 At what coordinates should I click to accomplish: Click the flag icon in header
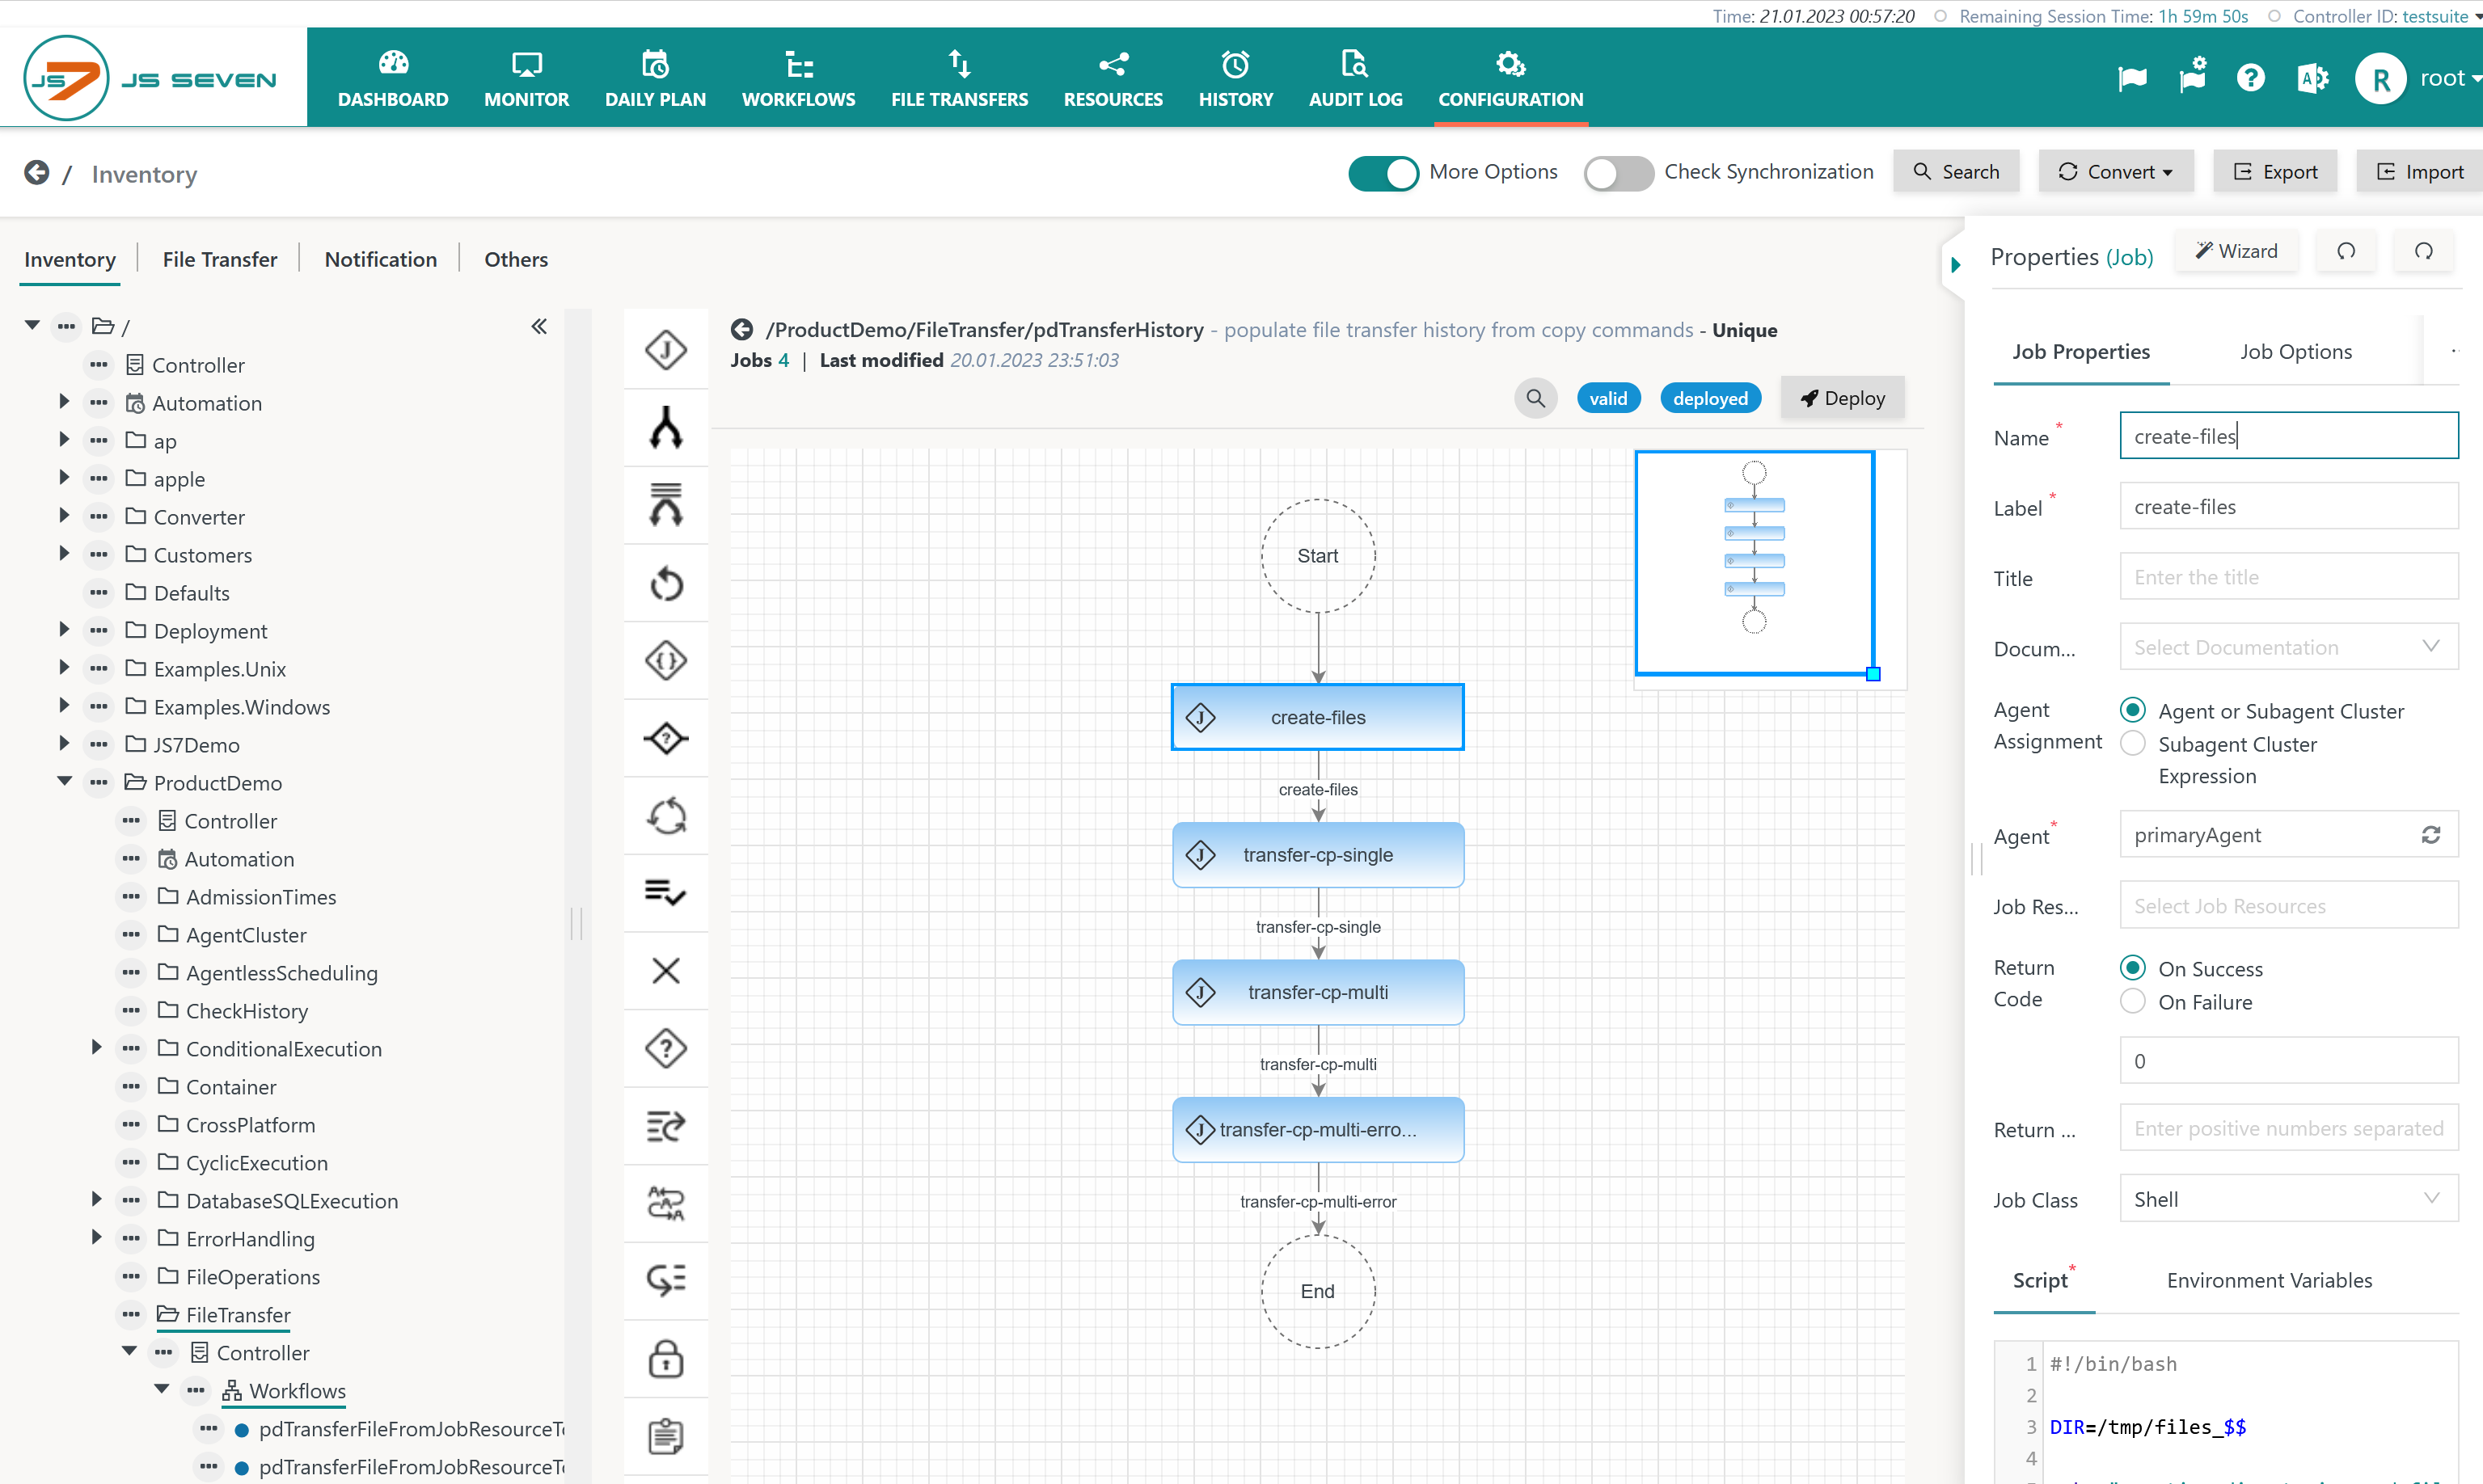click(2132, 78)
